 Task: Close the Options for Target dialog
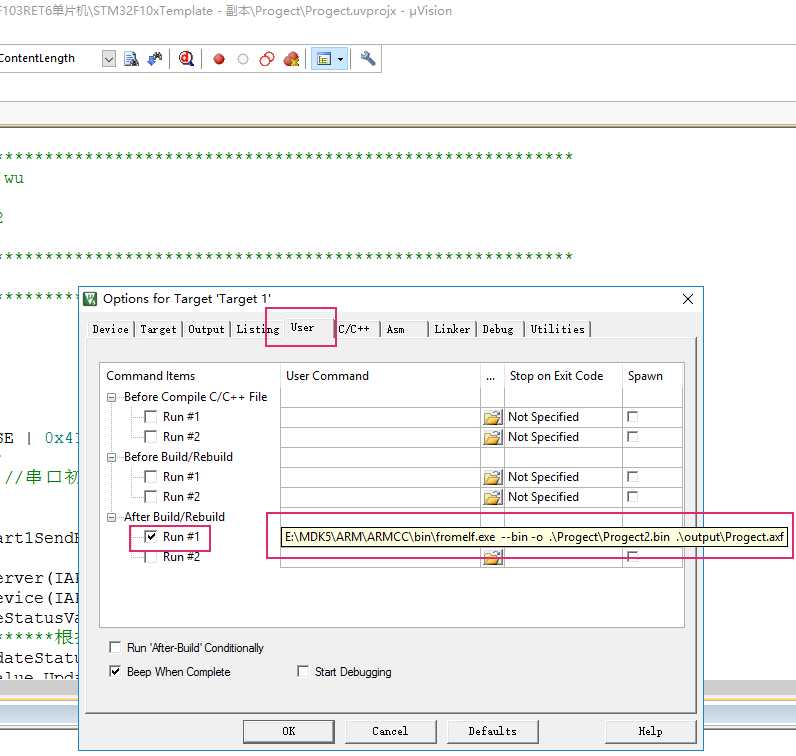688,299
